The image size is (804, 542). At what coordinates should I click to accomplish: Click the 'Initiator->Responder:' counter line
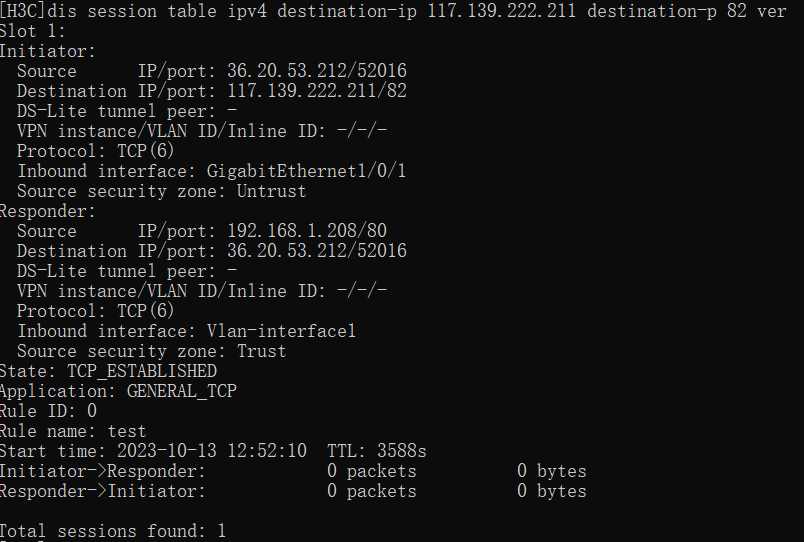tap(102, 471)
